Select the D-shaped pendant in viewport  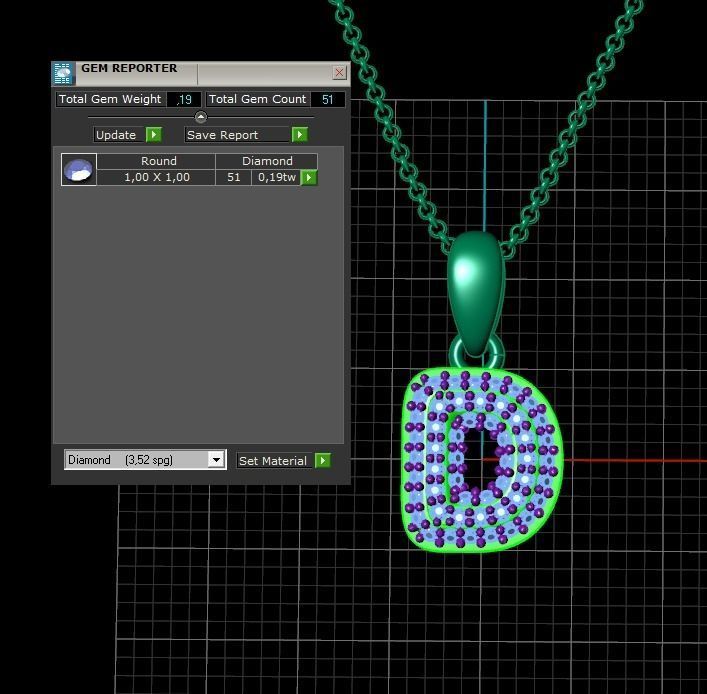(x=481, y=460)
